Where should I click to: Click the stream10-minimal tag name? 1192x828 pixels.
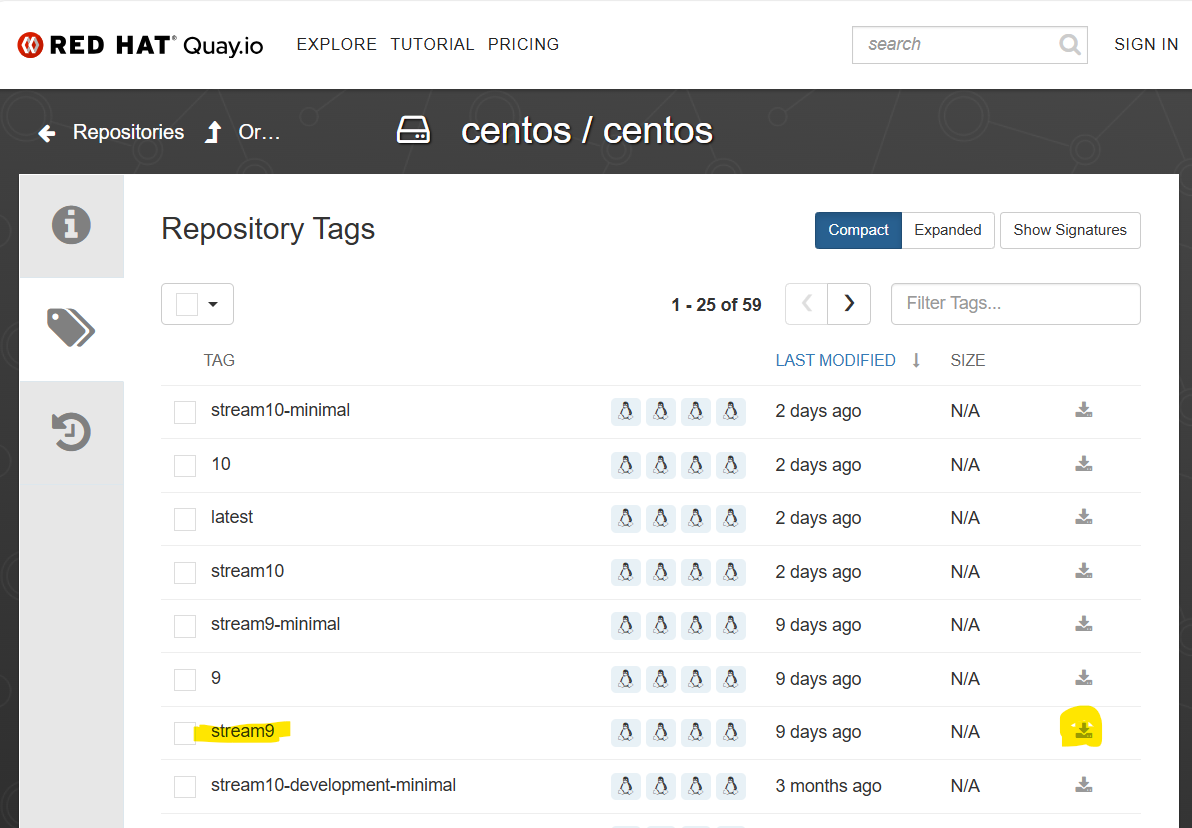click(281, 411)
